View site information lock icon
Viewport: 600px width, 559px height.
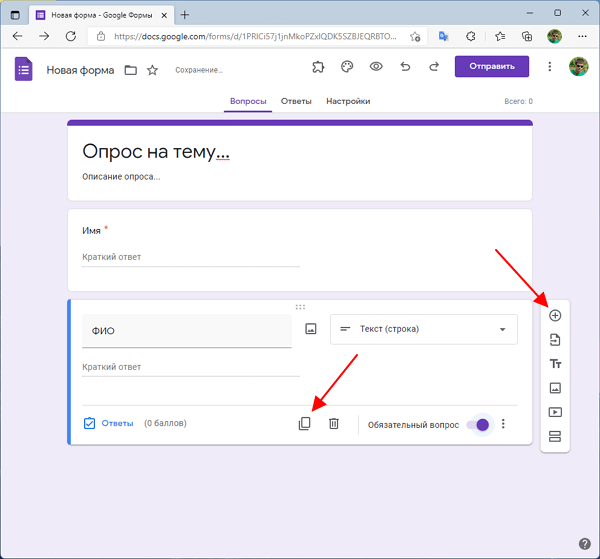(x=101, y=36)
